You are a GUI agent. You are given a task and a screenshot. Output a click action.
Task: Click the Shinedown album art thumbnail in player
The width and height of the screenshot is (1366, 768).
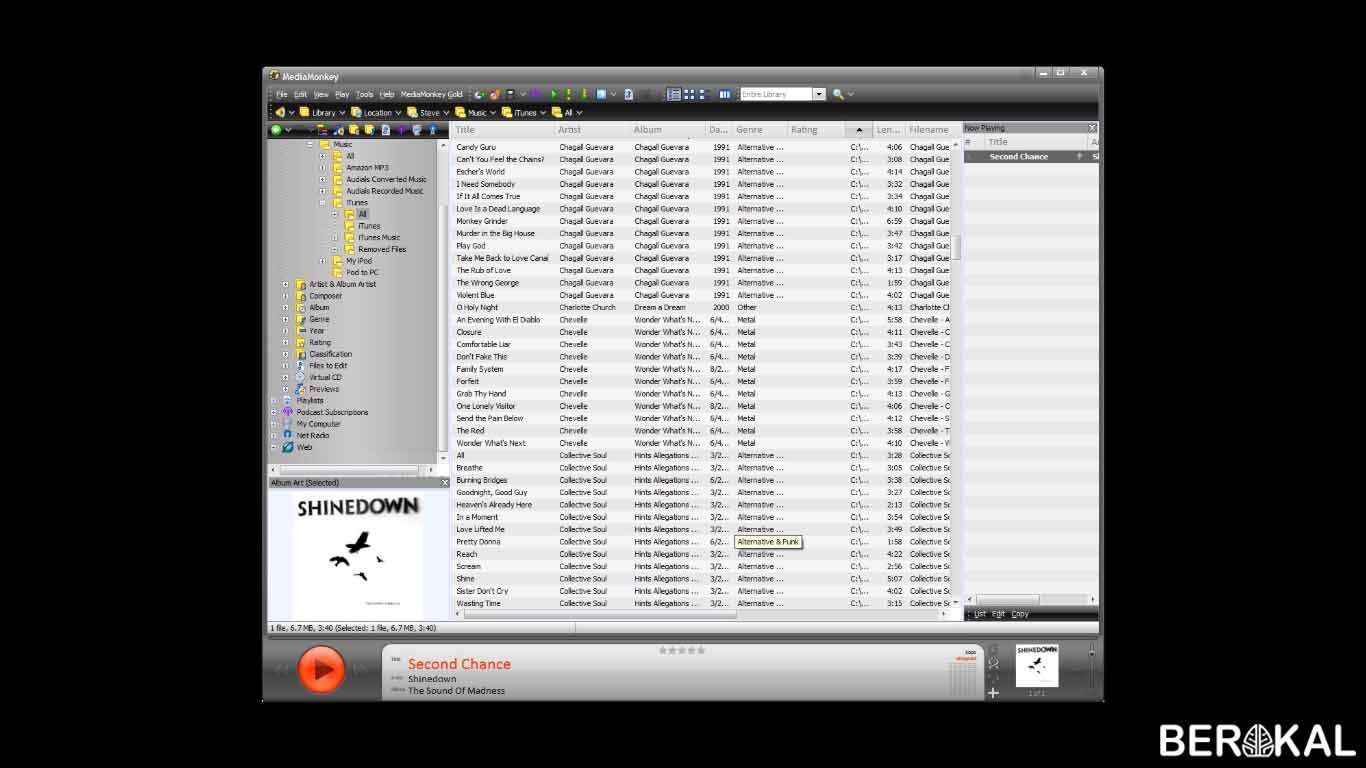tap(1037, 666)
